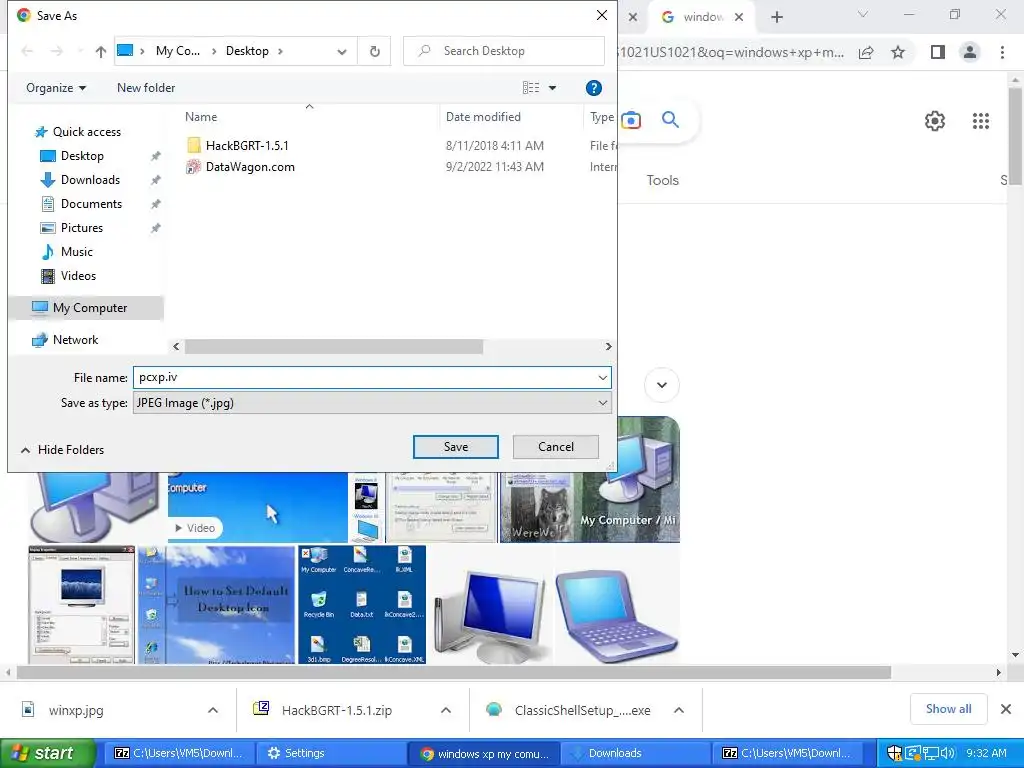The height and width of the screenshot is (768, 1024).
Task: Click the pin icon next to Documents
Action: (155, 204)
